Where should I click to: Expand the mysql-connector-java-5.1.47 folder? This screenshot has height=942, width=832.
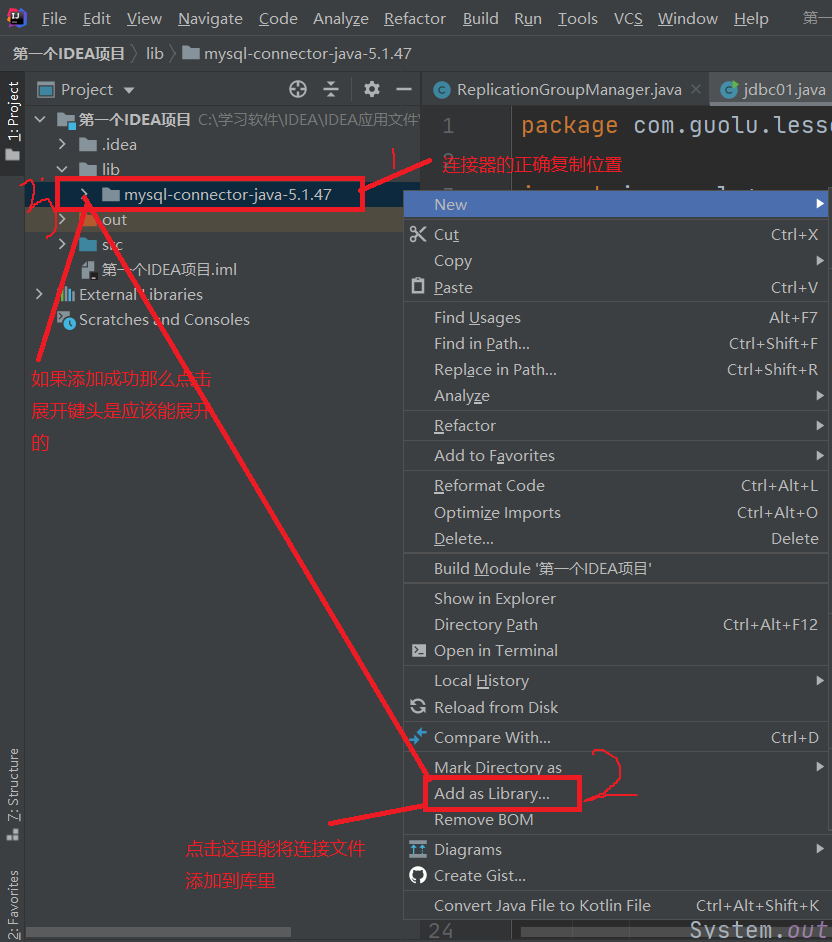point(85,194)
